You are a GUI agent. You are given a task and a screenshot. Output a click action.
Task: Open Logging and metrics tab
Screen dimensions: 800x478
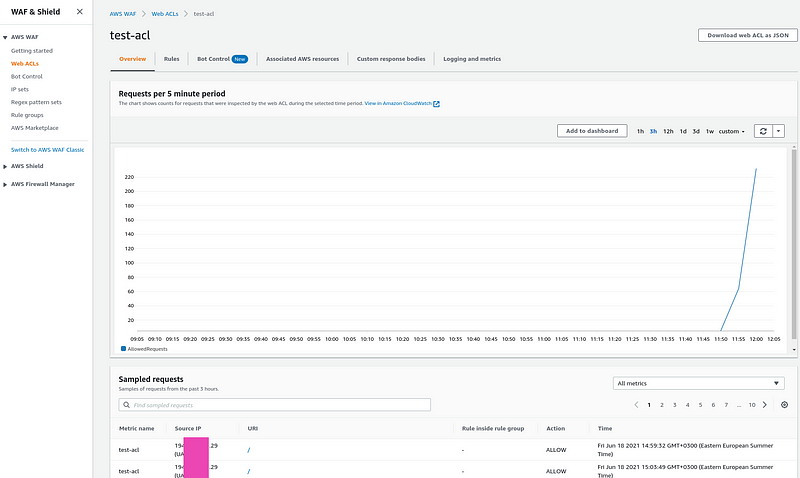(x=472, y=59)
